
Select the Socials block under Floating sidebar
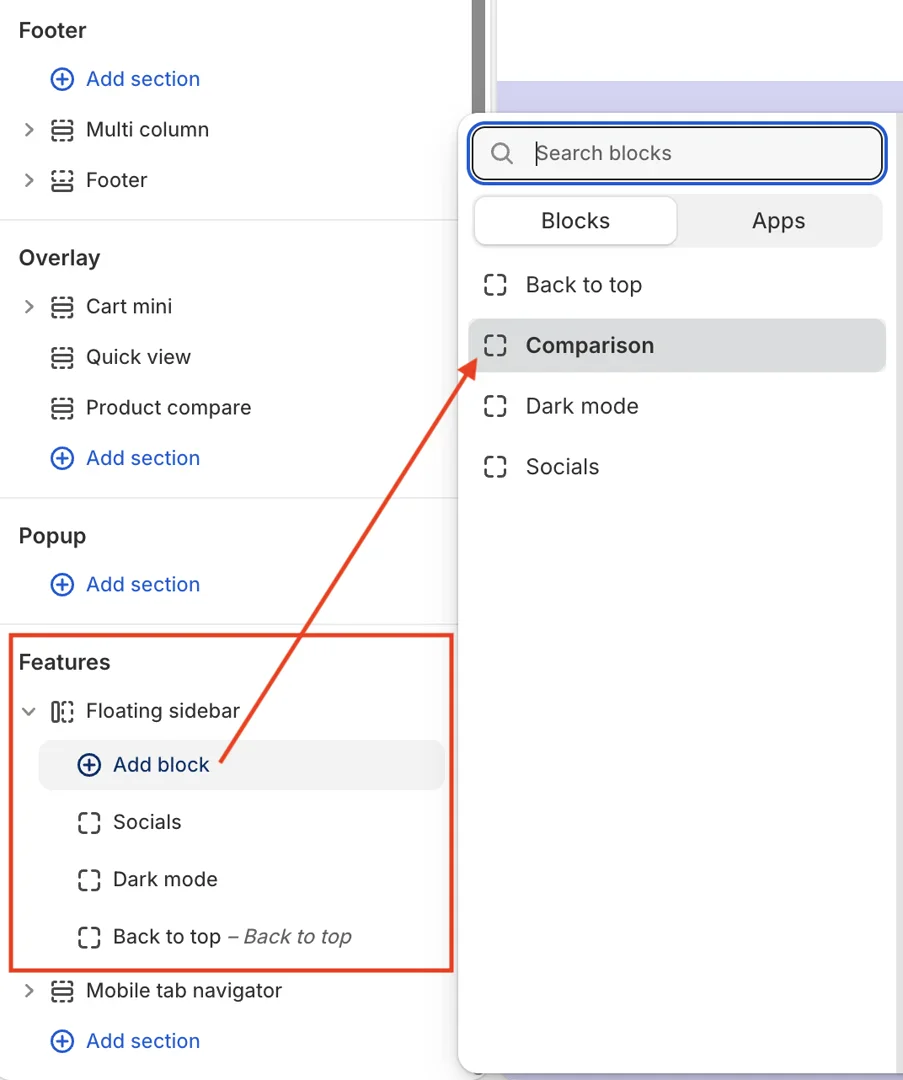pos(147,823)
